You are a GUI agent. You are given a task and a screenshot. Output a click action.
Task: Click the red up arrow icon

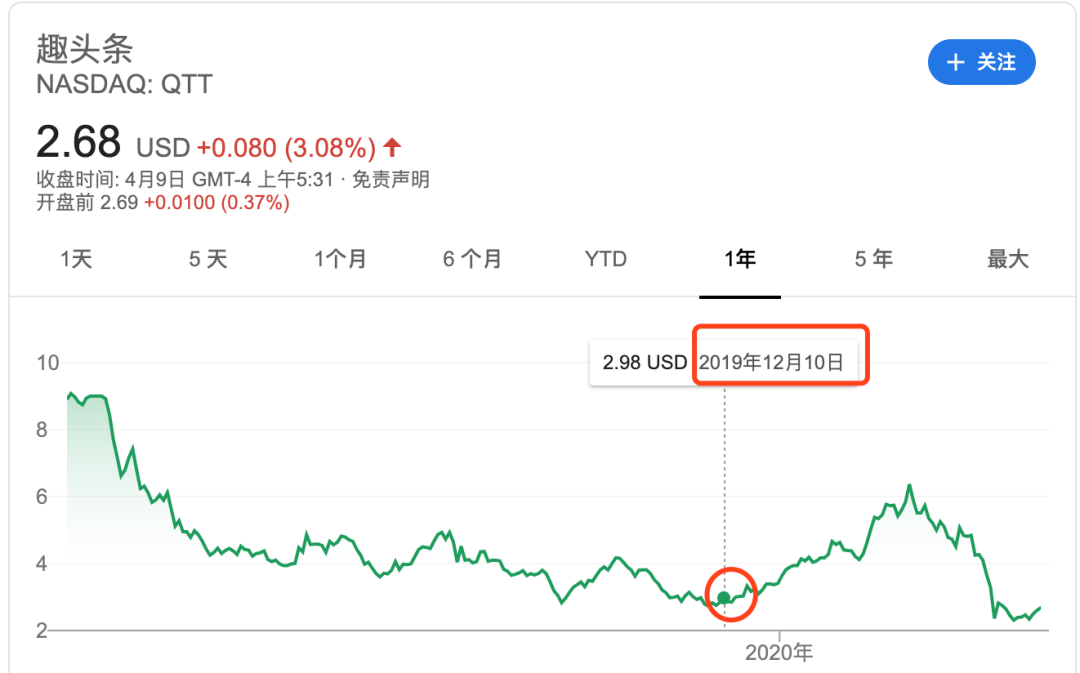[392, 146]
